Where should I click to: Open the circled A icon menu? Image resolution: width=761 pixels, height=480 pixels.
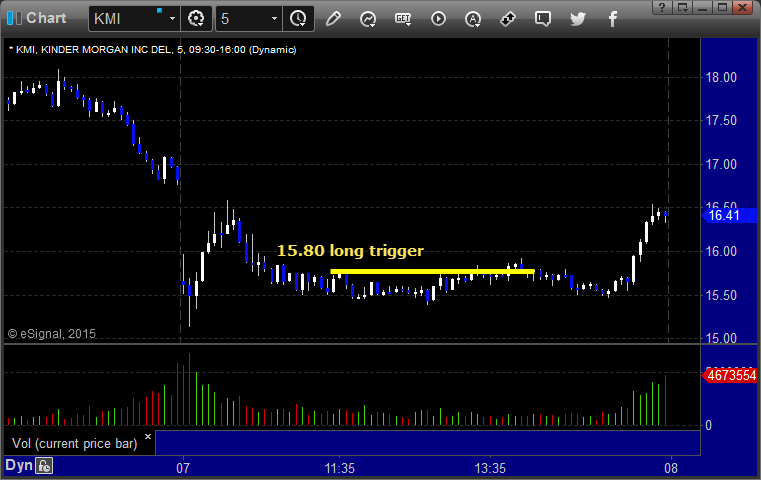(x=473, y=19)
